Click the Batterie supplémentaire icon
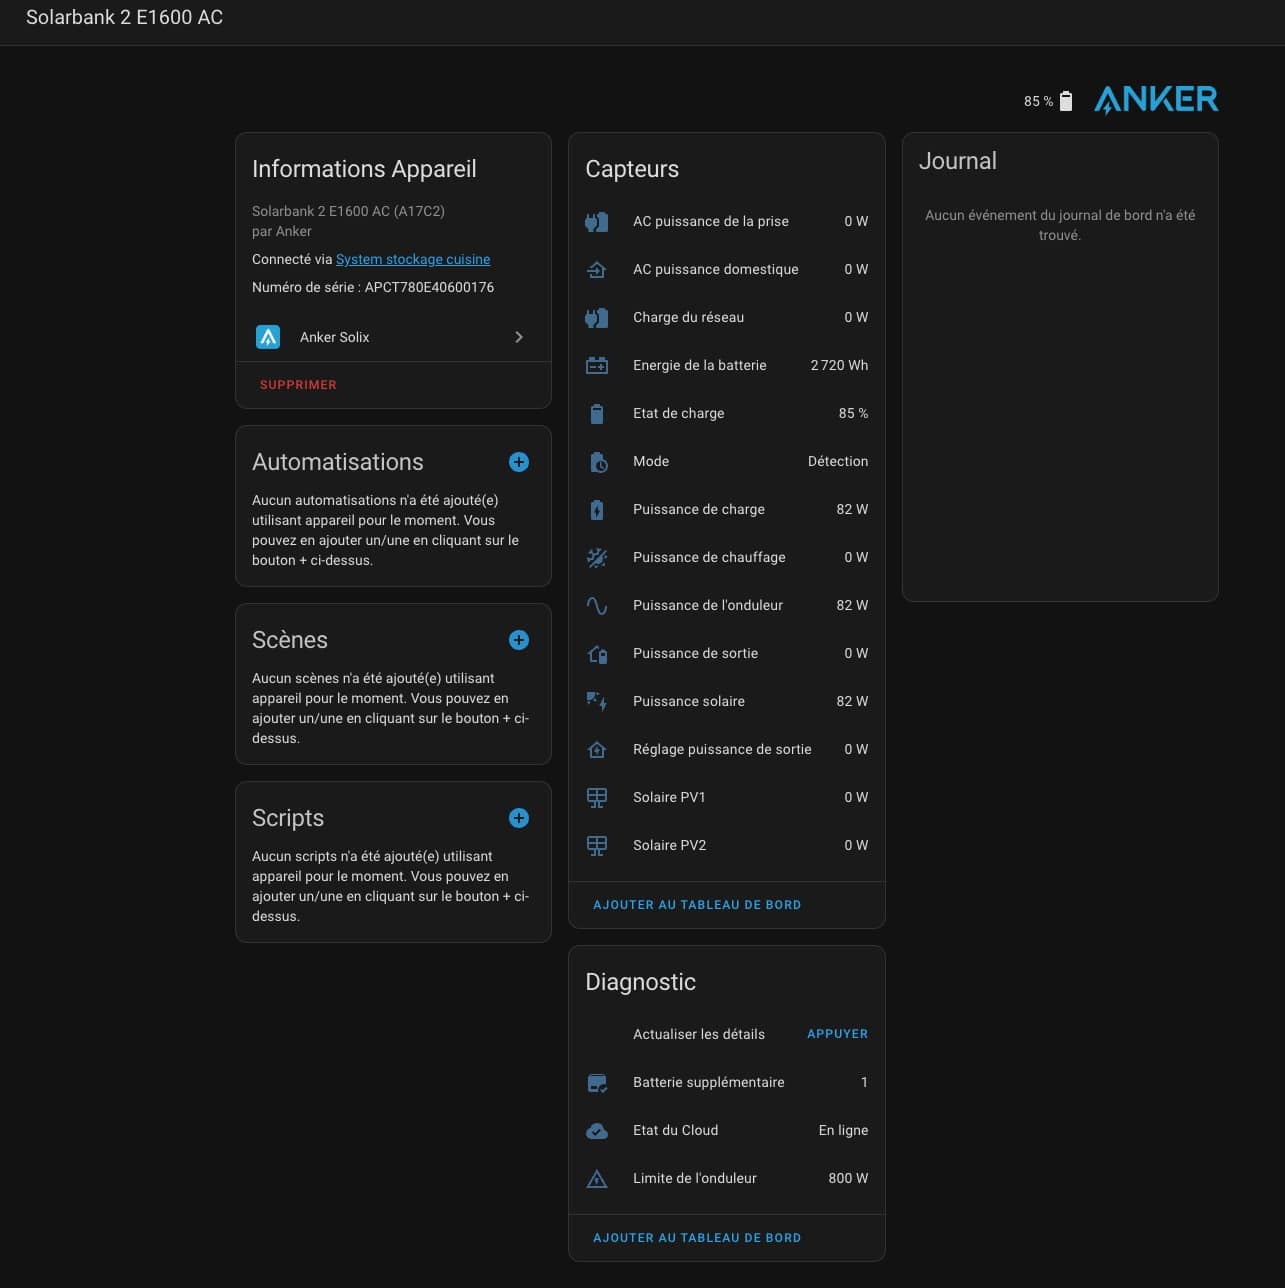The image size is (1285, 1288). (597, 1082)
